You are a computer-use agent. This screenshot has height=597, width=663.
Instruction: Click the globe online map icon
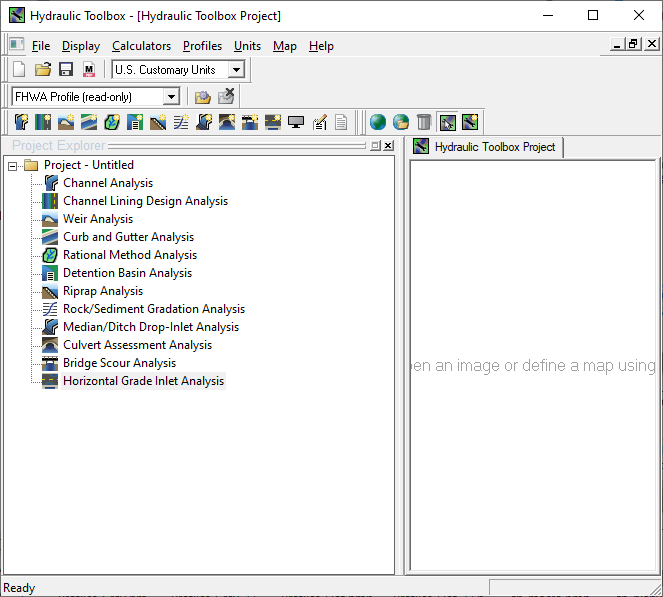378,122
